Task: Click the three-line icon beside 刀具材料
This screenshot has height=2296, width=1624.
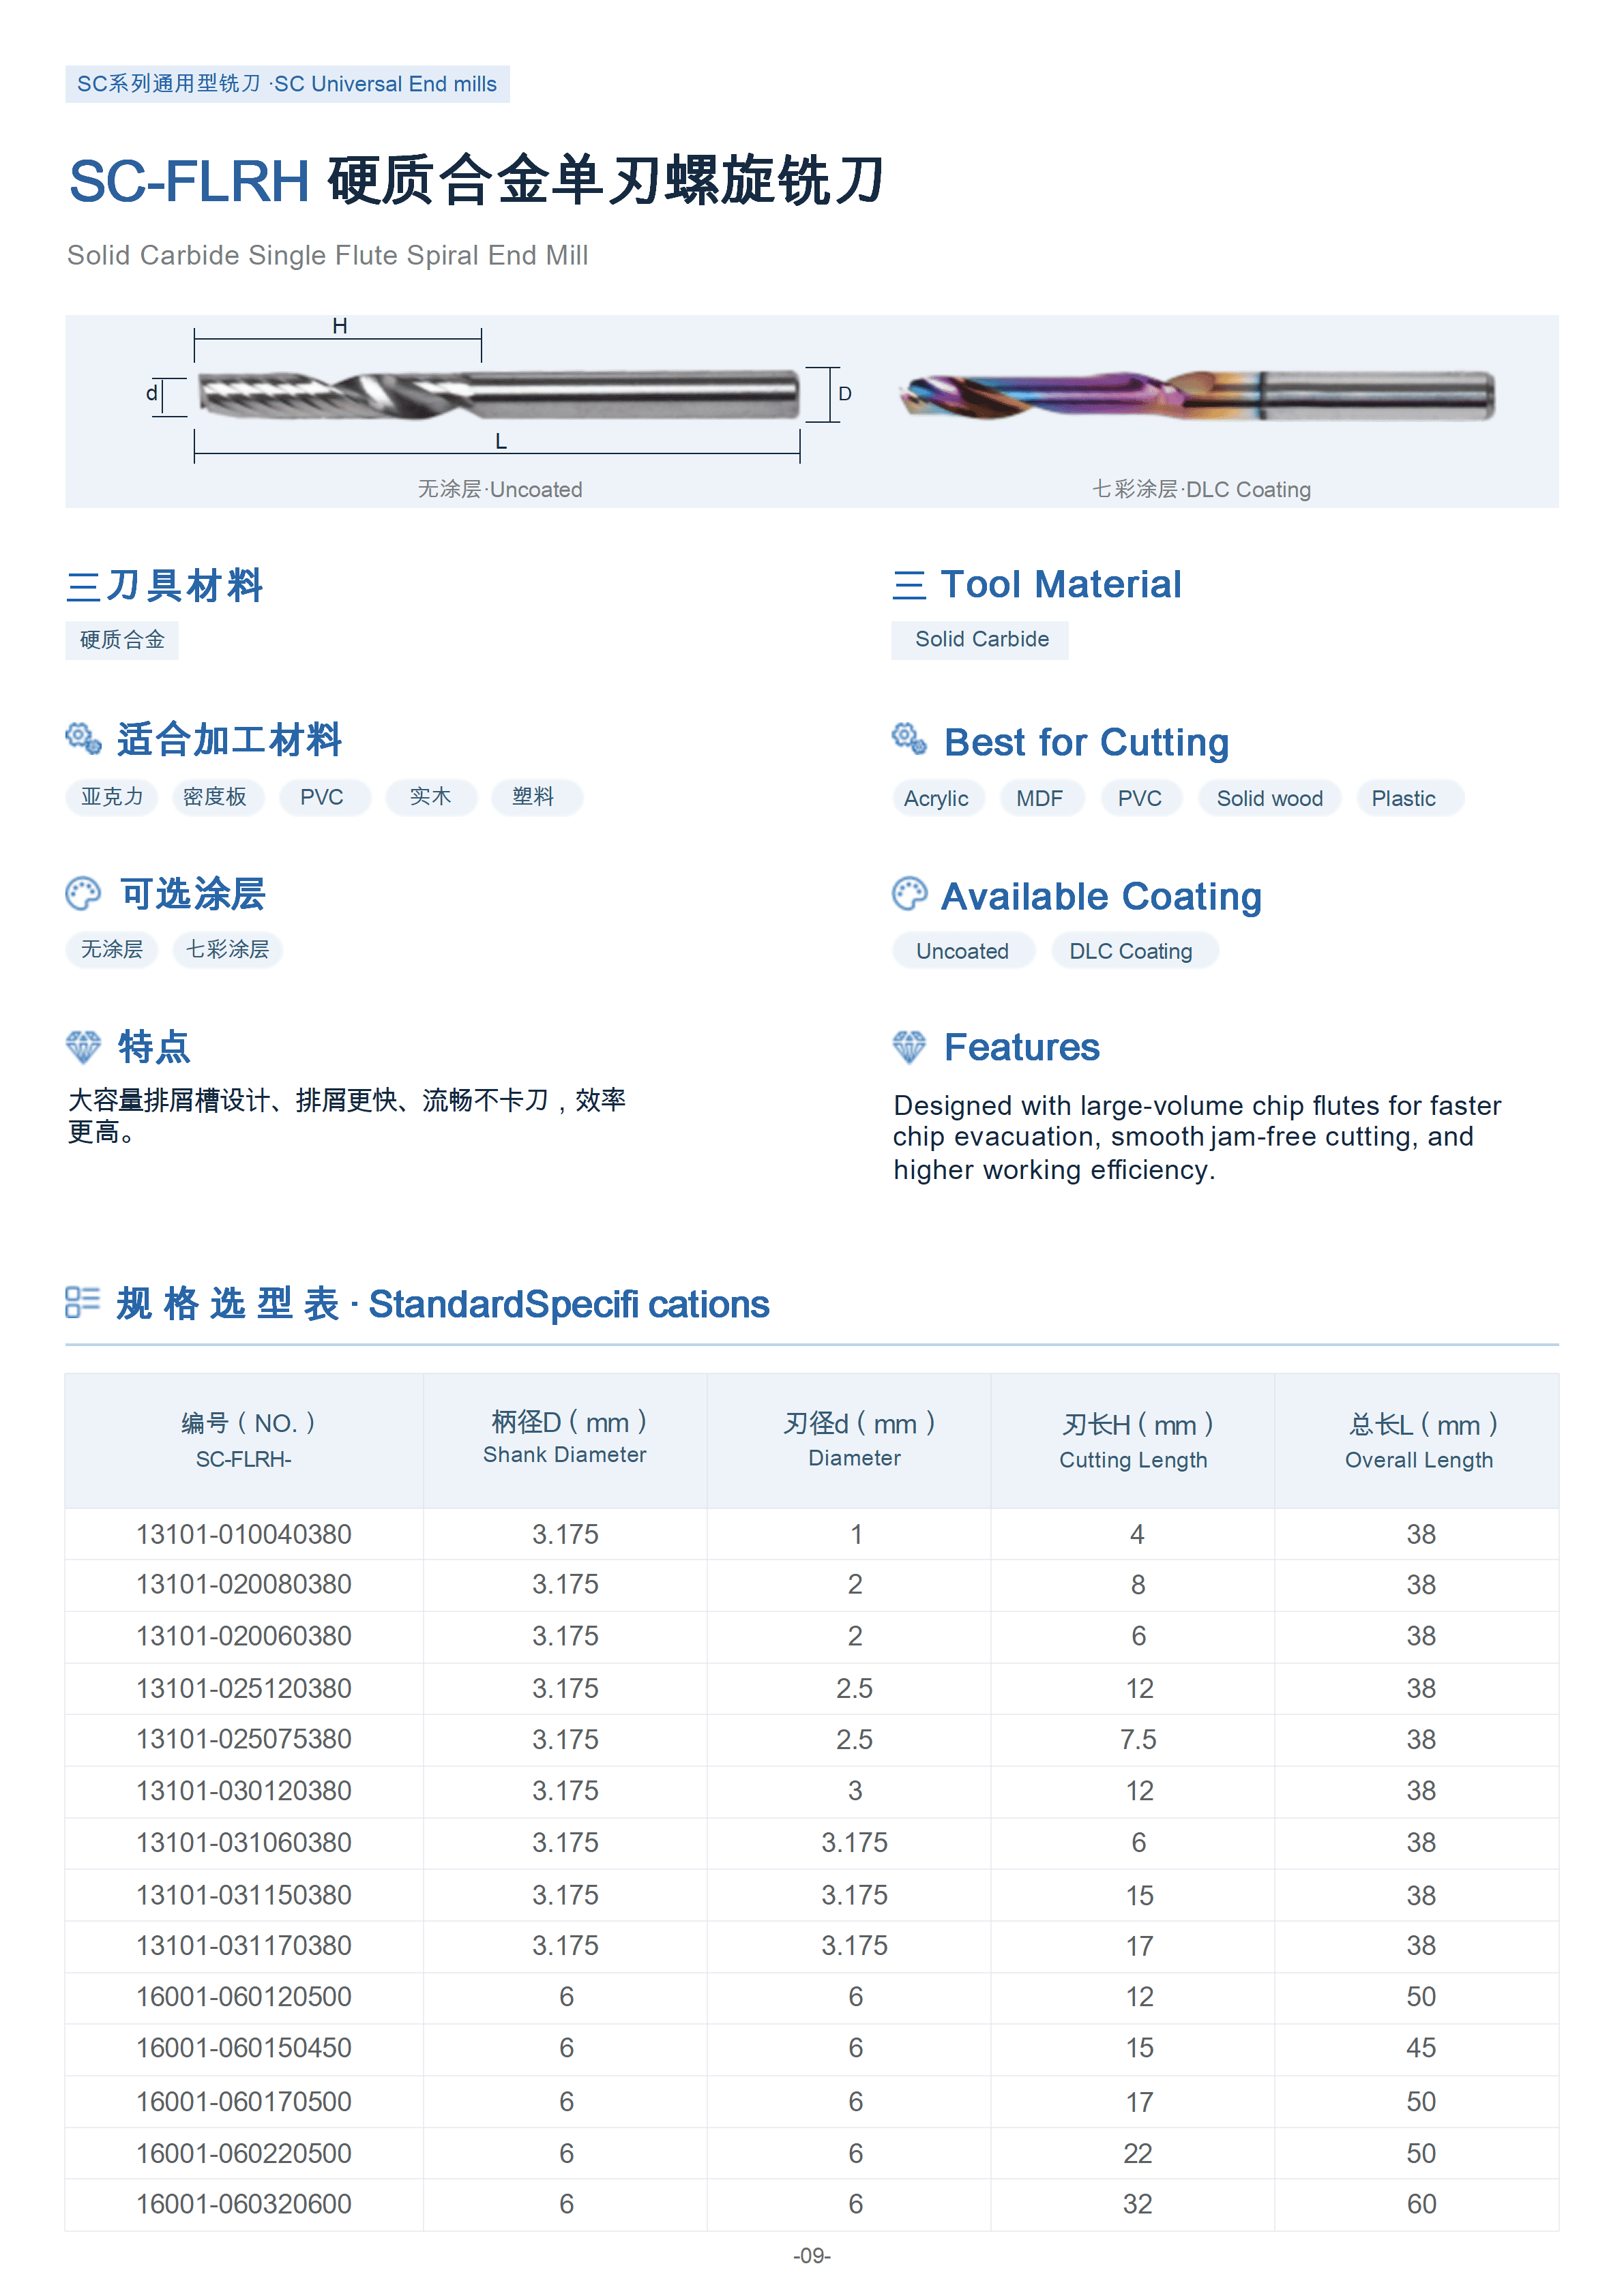Action: 83,587
